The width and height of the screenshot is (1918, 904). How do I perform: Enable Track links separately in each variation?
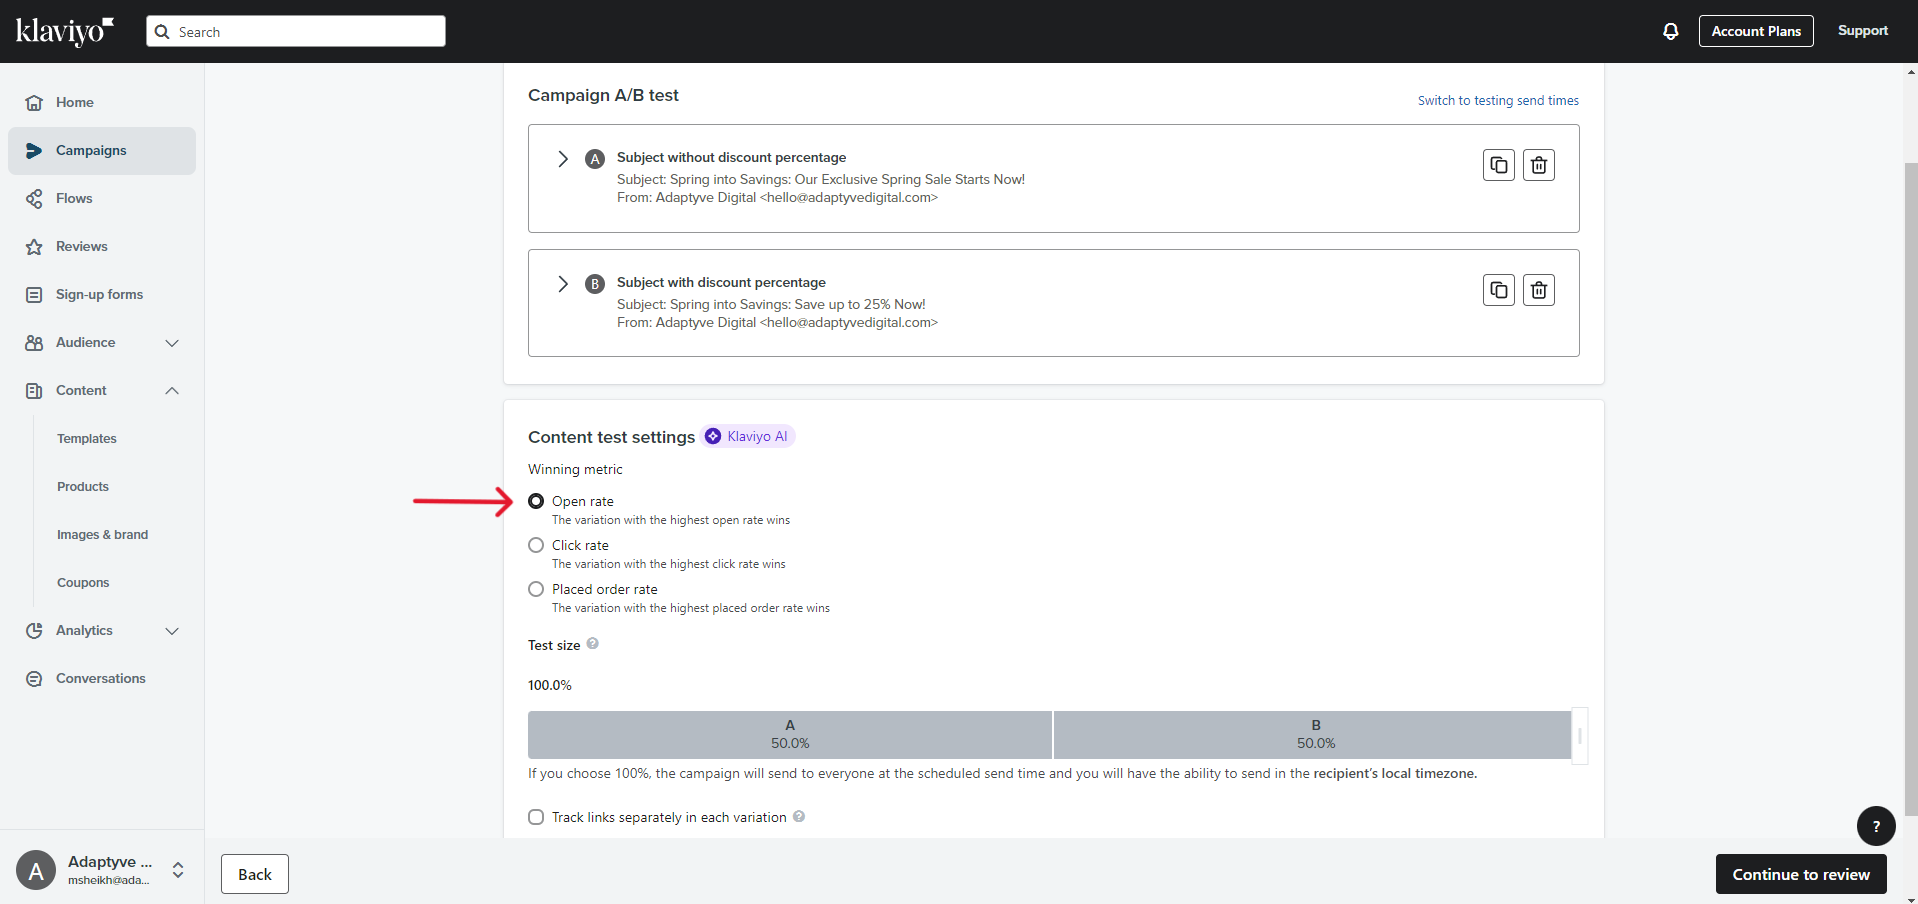(536, 817)
